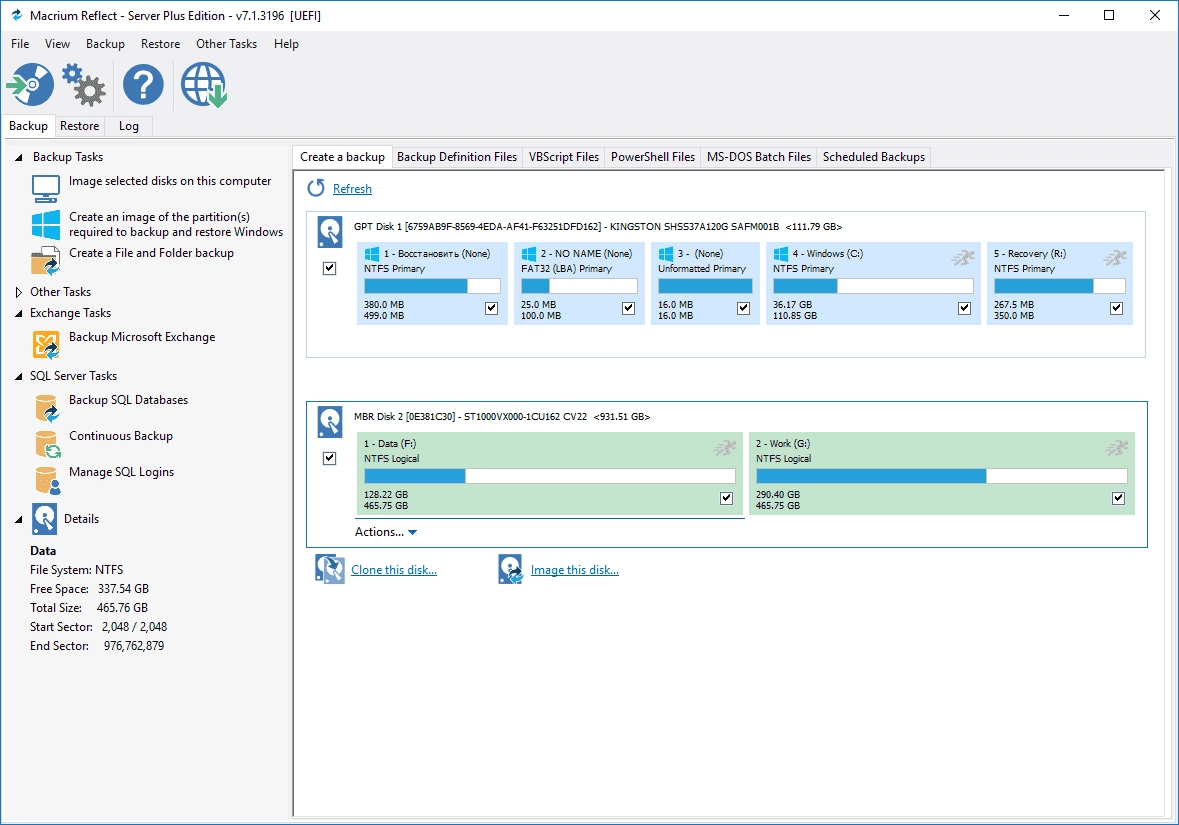The image size is (1179, 825).
Task: Click the Backup Microsoft Exchange icon
Action: click(x=45, y=345)
